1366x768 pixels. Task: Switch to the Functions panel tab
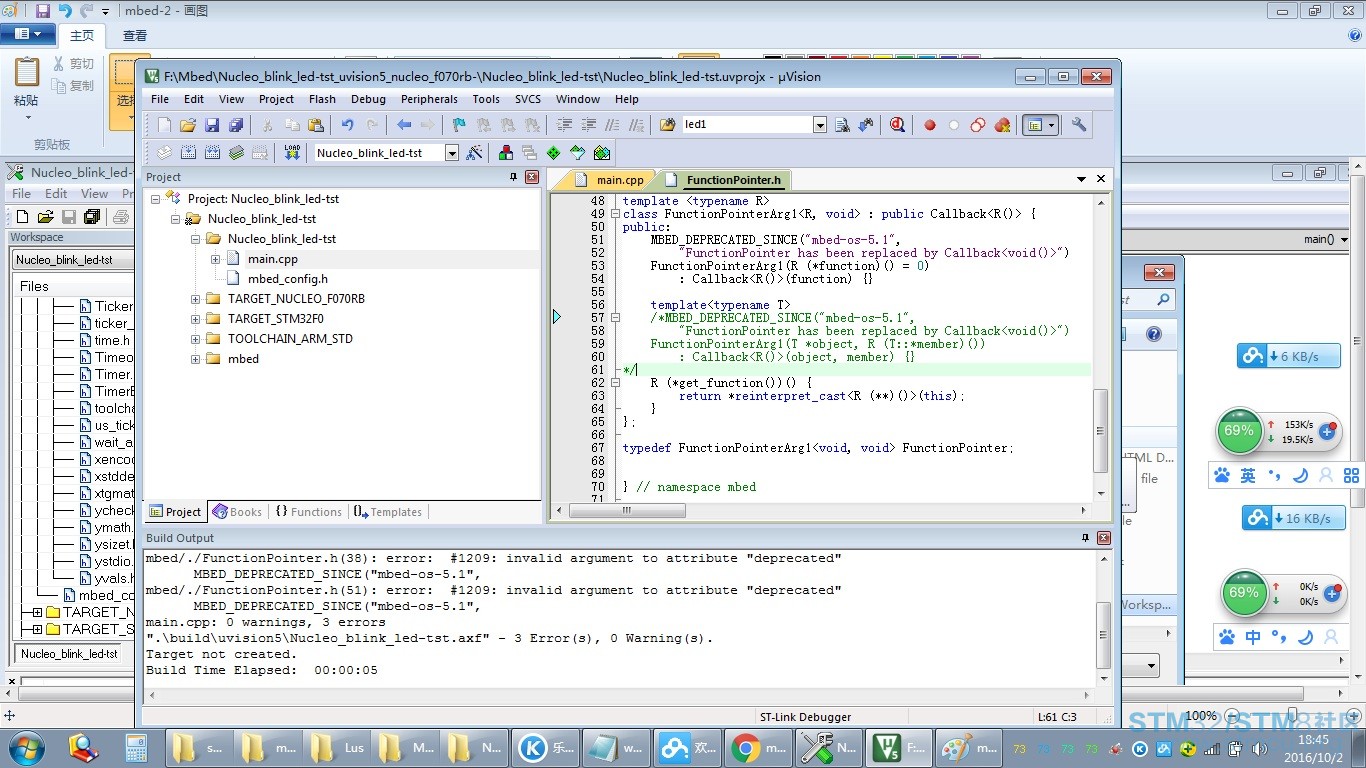309,512
